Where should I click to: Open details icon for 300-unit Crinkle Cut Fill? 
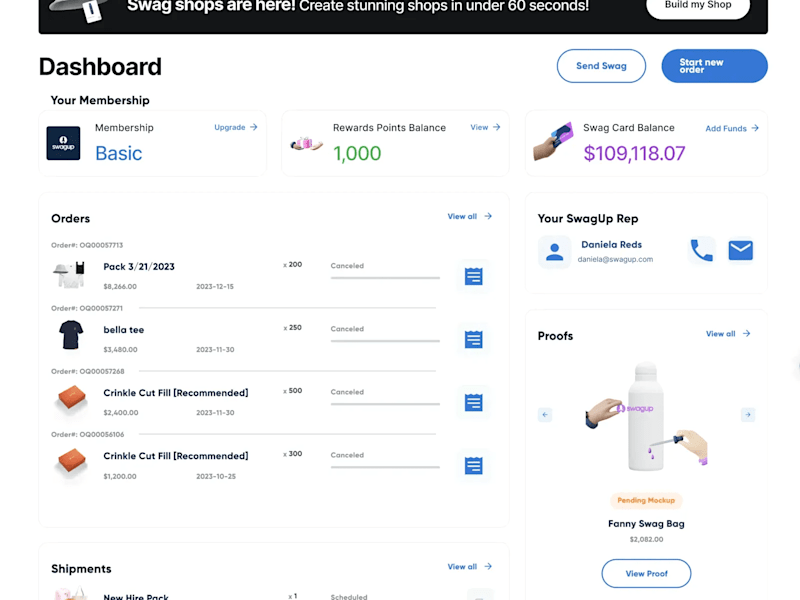[473, 466]
